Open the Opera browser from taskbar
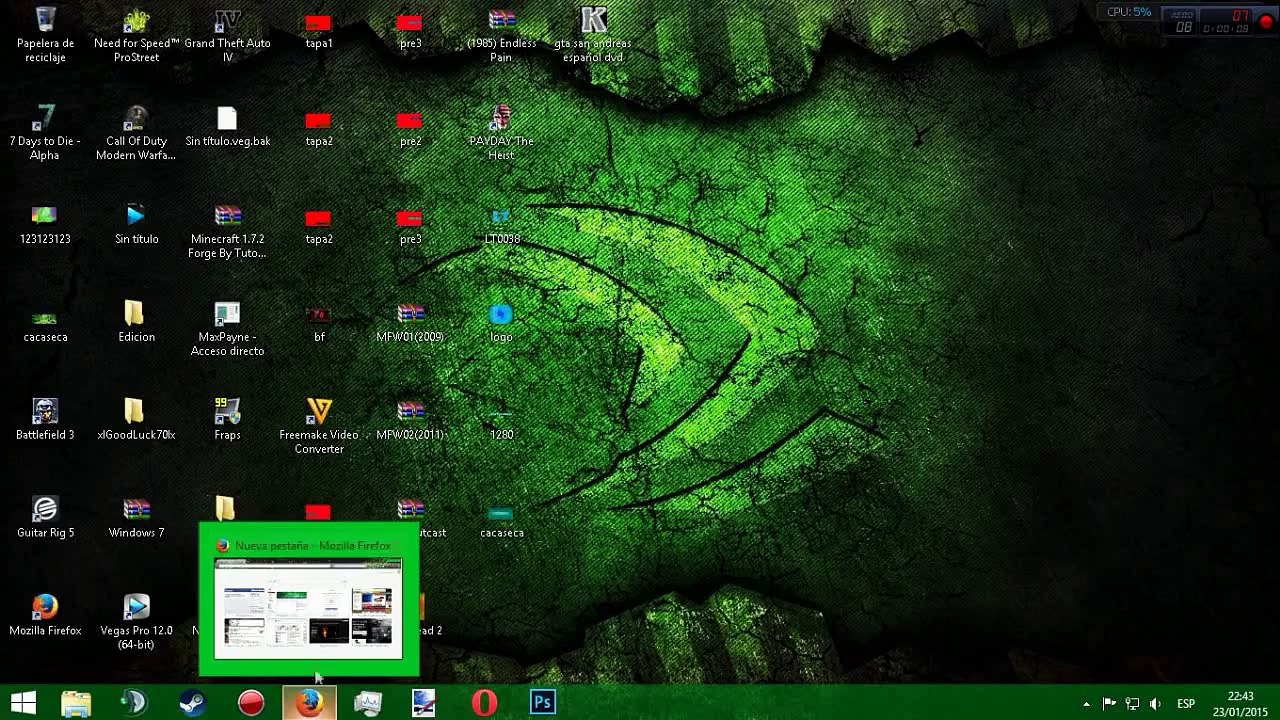 pyautogui.click(x=485, y=703)
